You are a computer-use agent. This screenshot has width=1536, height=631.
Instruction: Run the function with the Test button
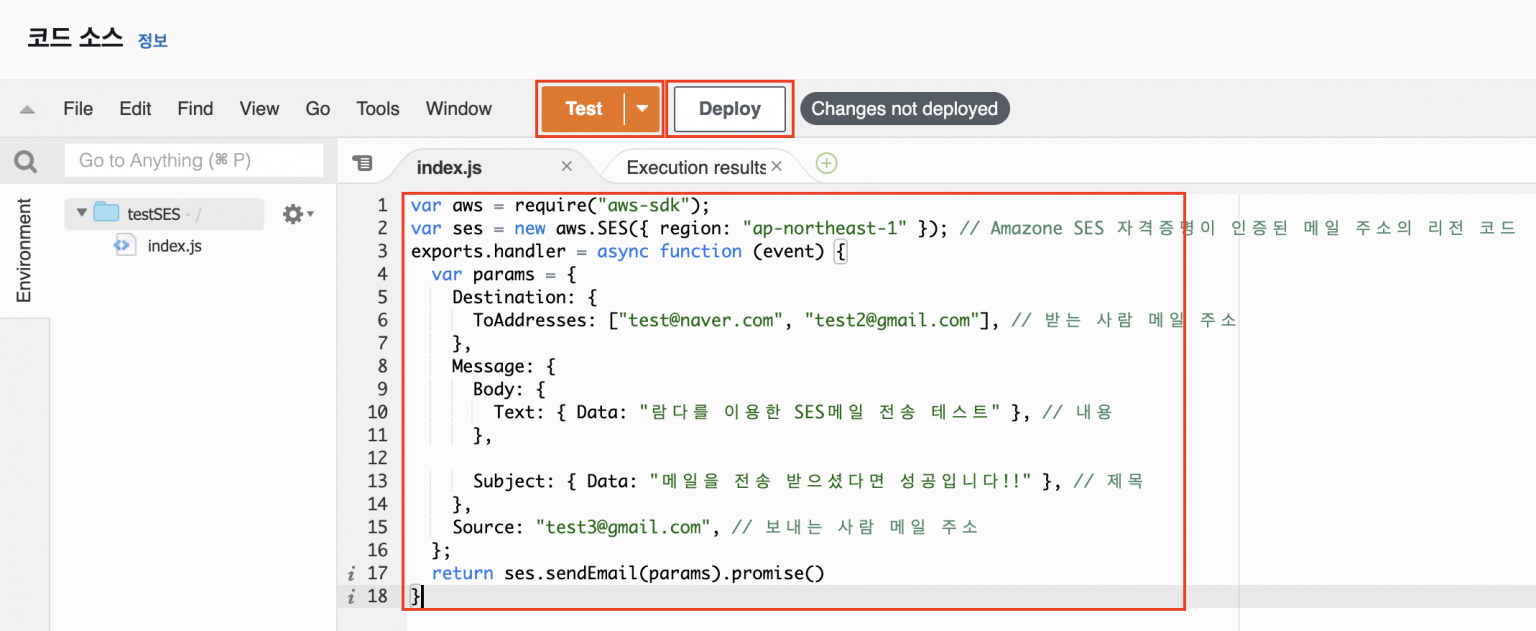584,108
